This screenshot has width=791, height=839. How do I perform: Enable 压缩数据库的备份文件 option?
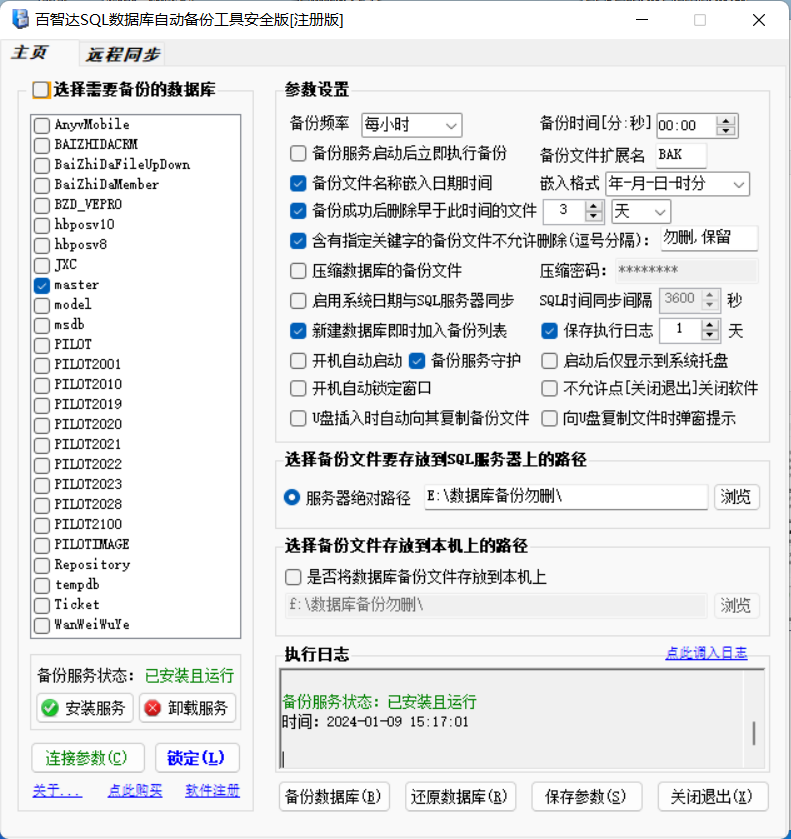pyautogui.click(x=298, y=271)
